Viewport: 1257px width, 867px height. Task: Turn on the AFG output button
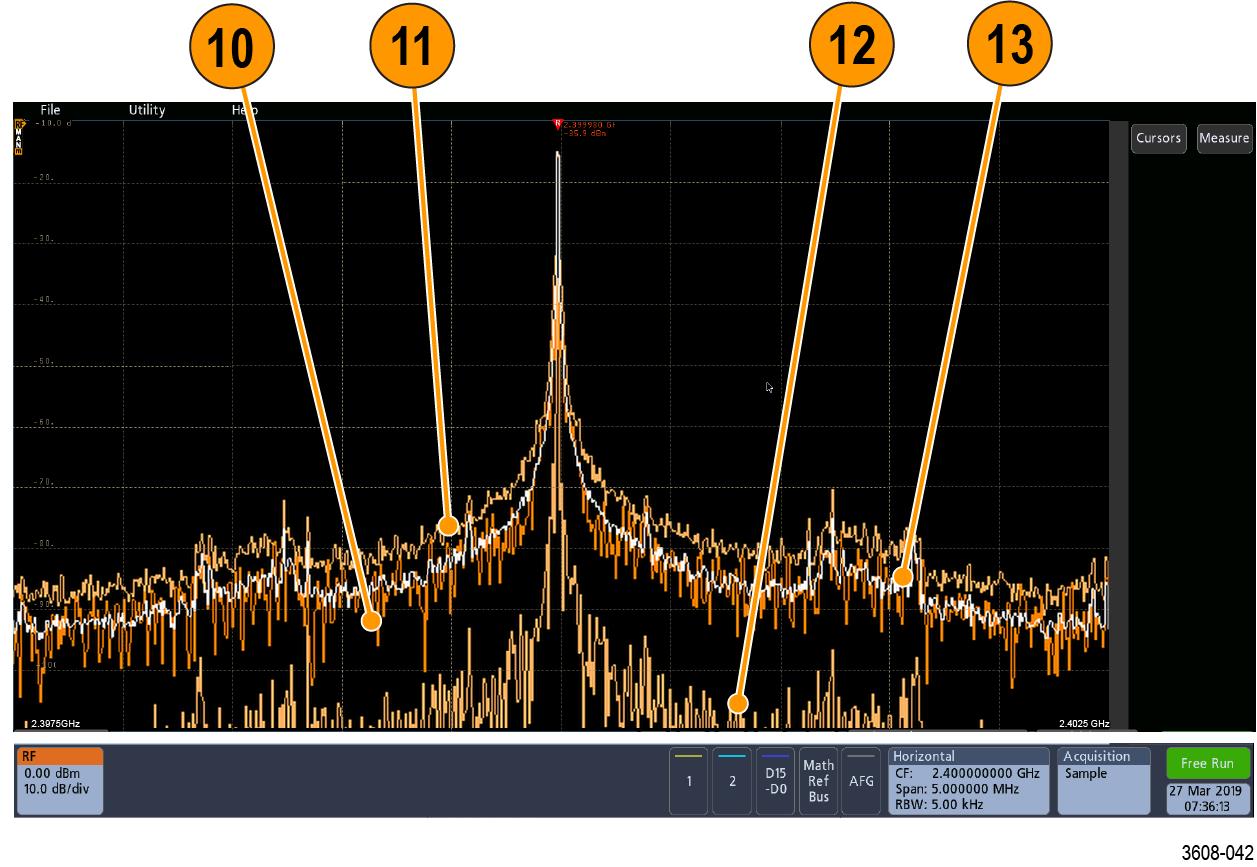click(860, 782)
